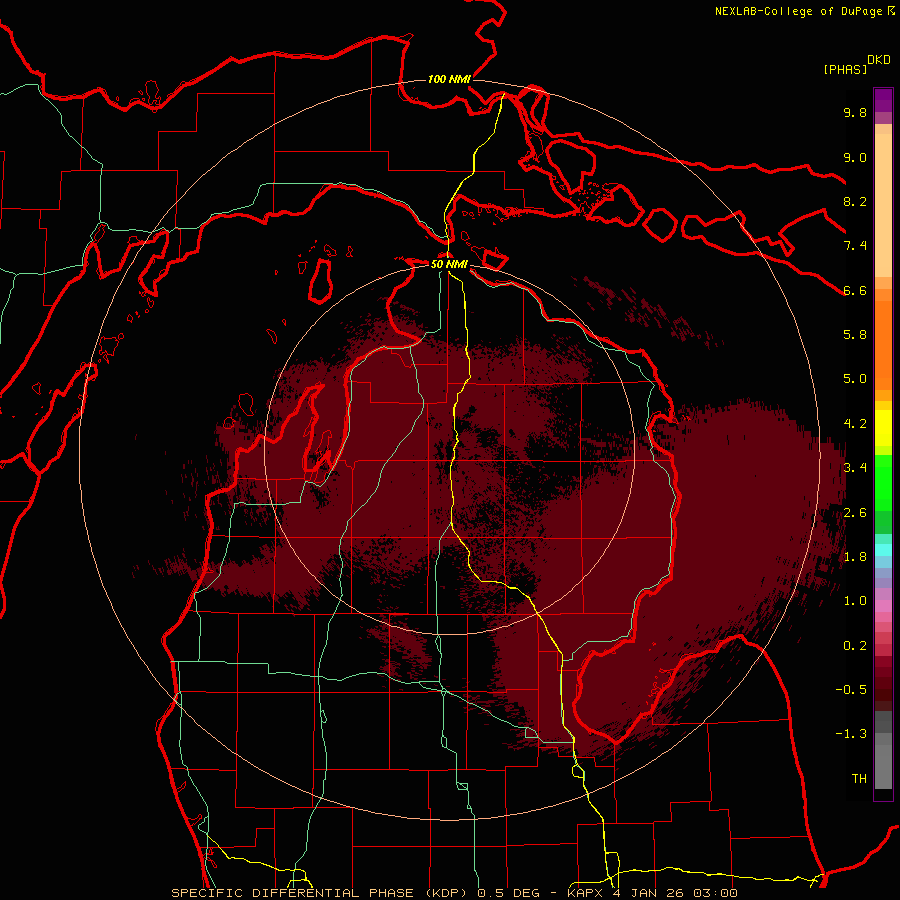Click the 5.8 legend value
The height and width of the screenshot is (900, 900).
[855, 334]
